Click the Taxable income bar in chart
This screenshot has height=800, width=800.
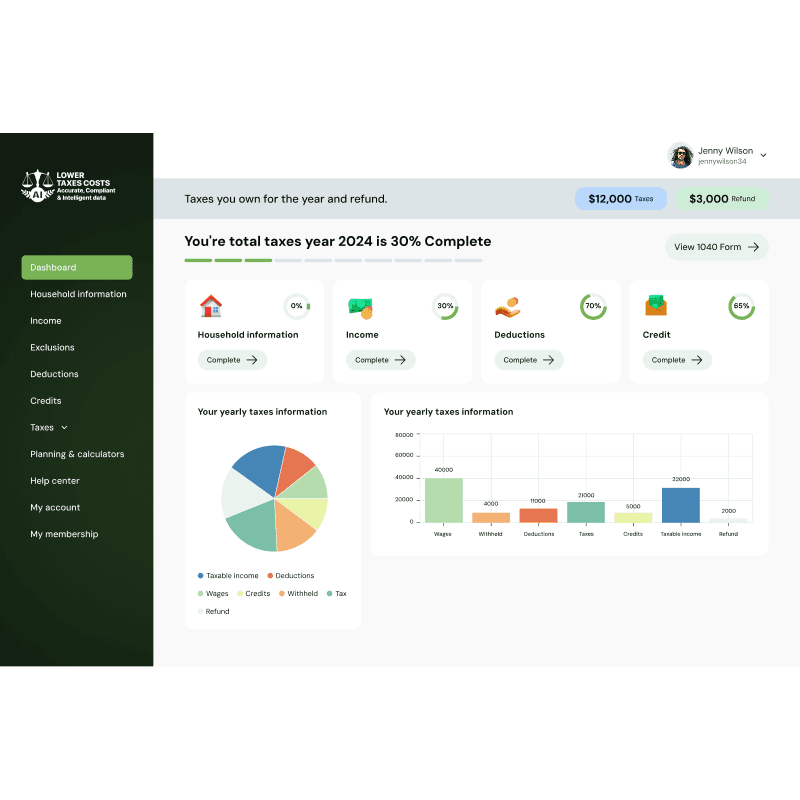tap(681, 505)
